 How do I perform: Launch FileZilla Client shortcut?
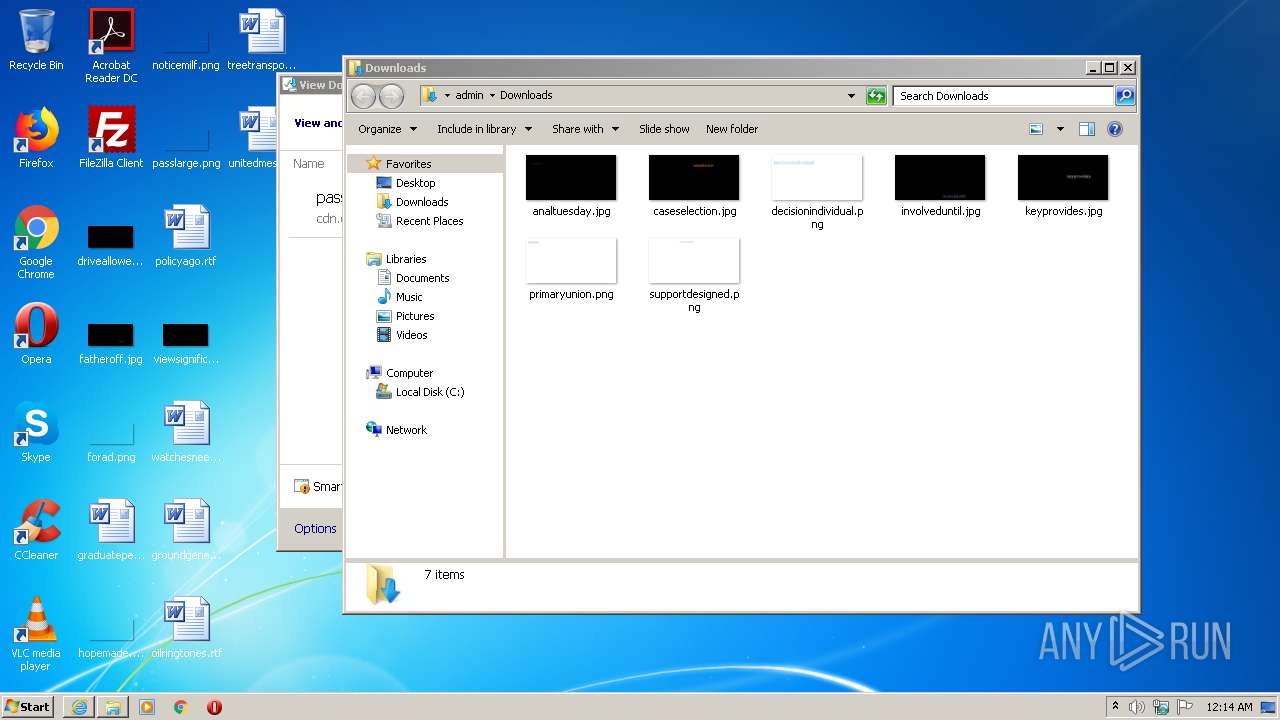point(111,138)
